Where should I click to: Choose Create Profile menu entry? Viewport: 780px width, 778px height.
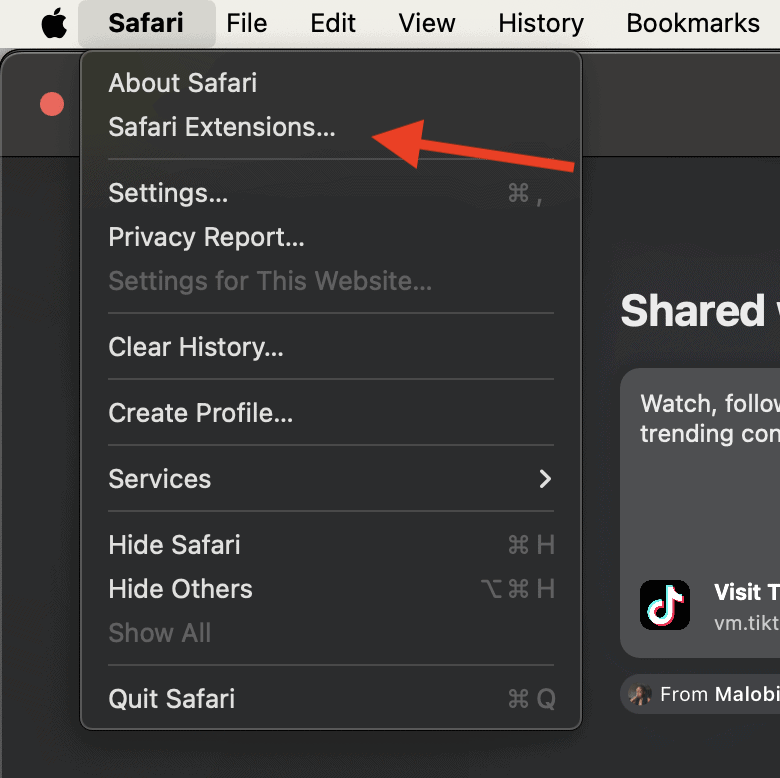tap(201, 413)
